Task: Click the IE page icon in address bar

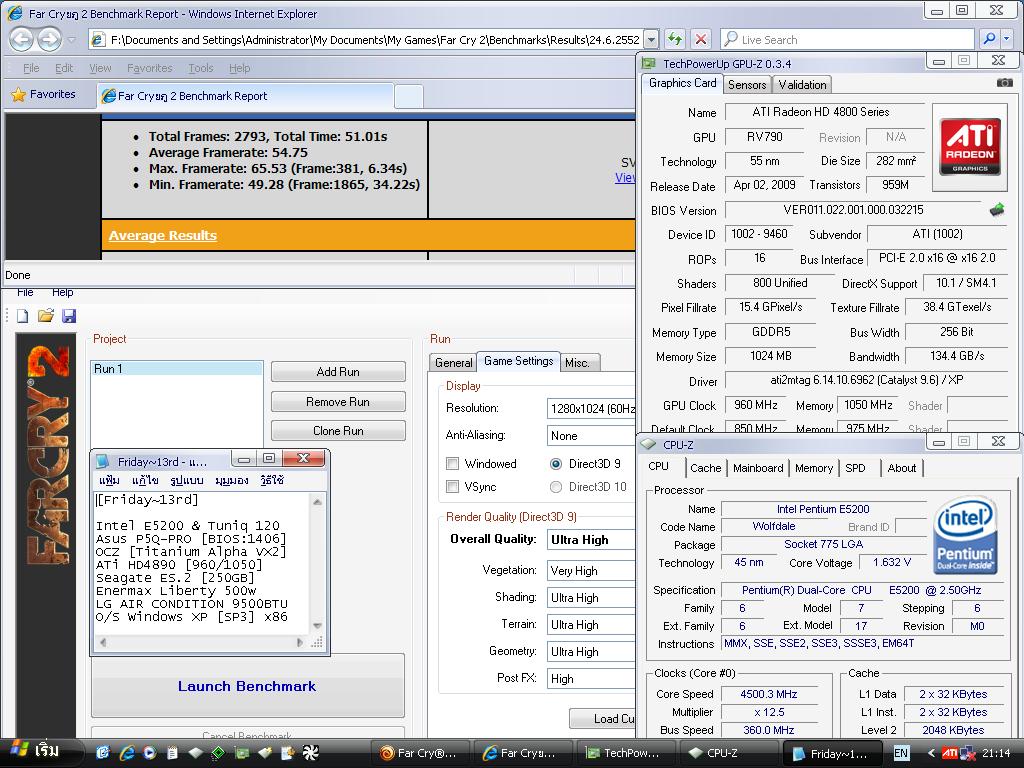Action: tap(99, 40)
